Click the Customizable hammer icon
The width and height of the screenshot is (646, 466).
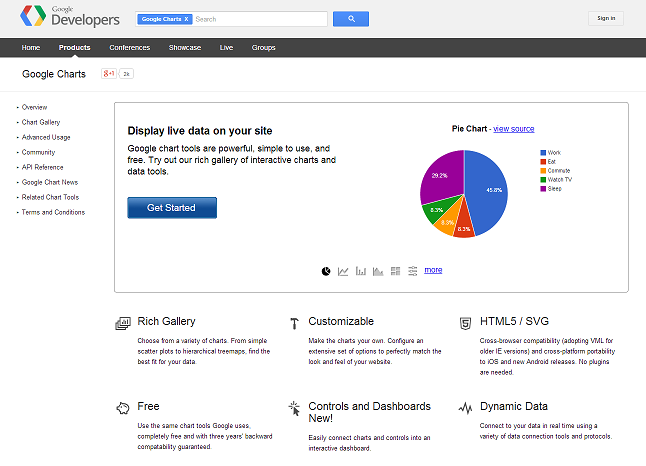click(x=294, y=323)
